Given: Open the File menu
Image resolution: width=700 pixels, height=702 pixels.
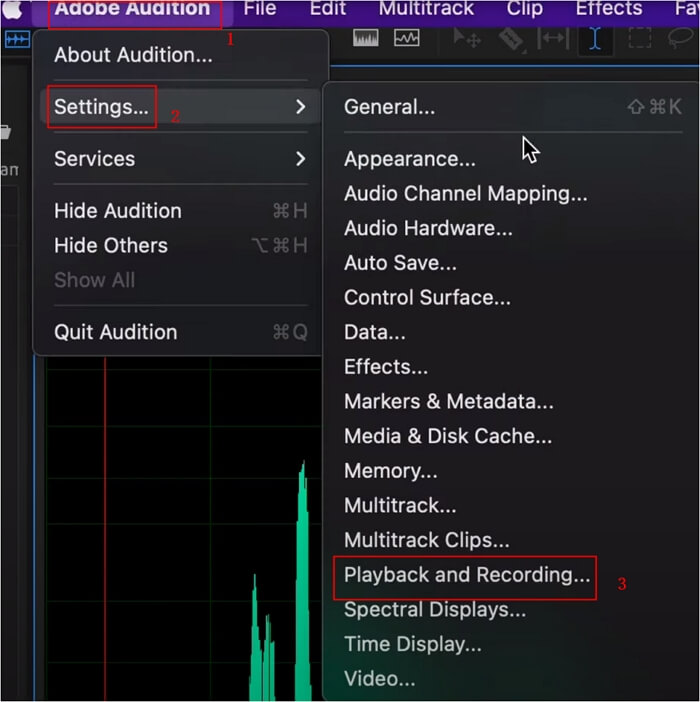Looking at the screenshot, I should [260, 9].
